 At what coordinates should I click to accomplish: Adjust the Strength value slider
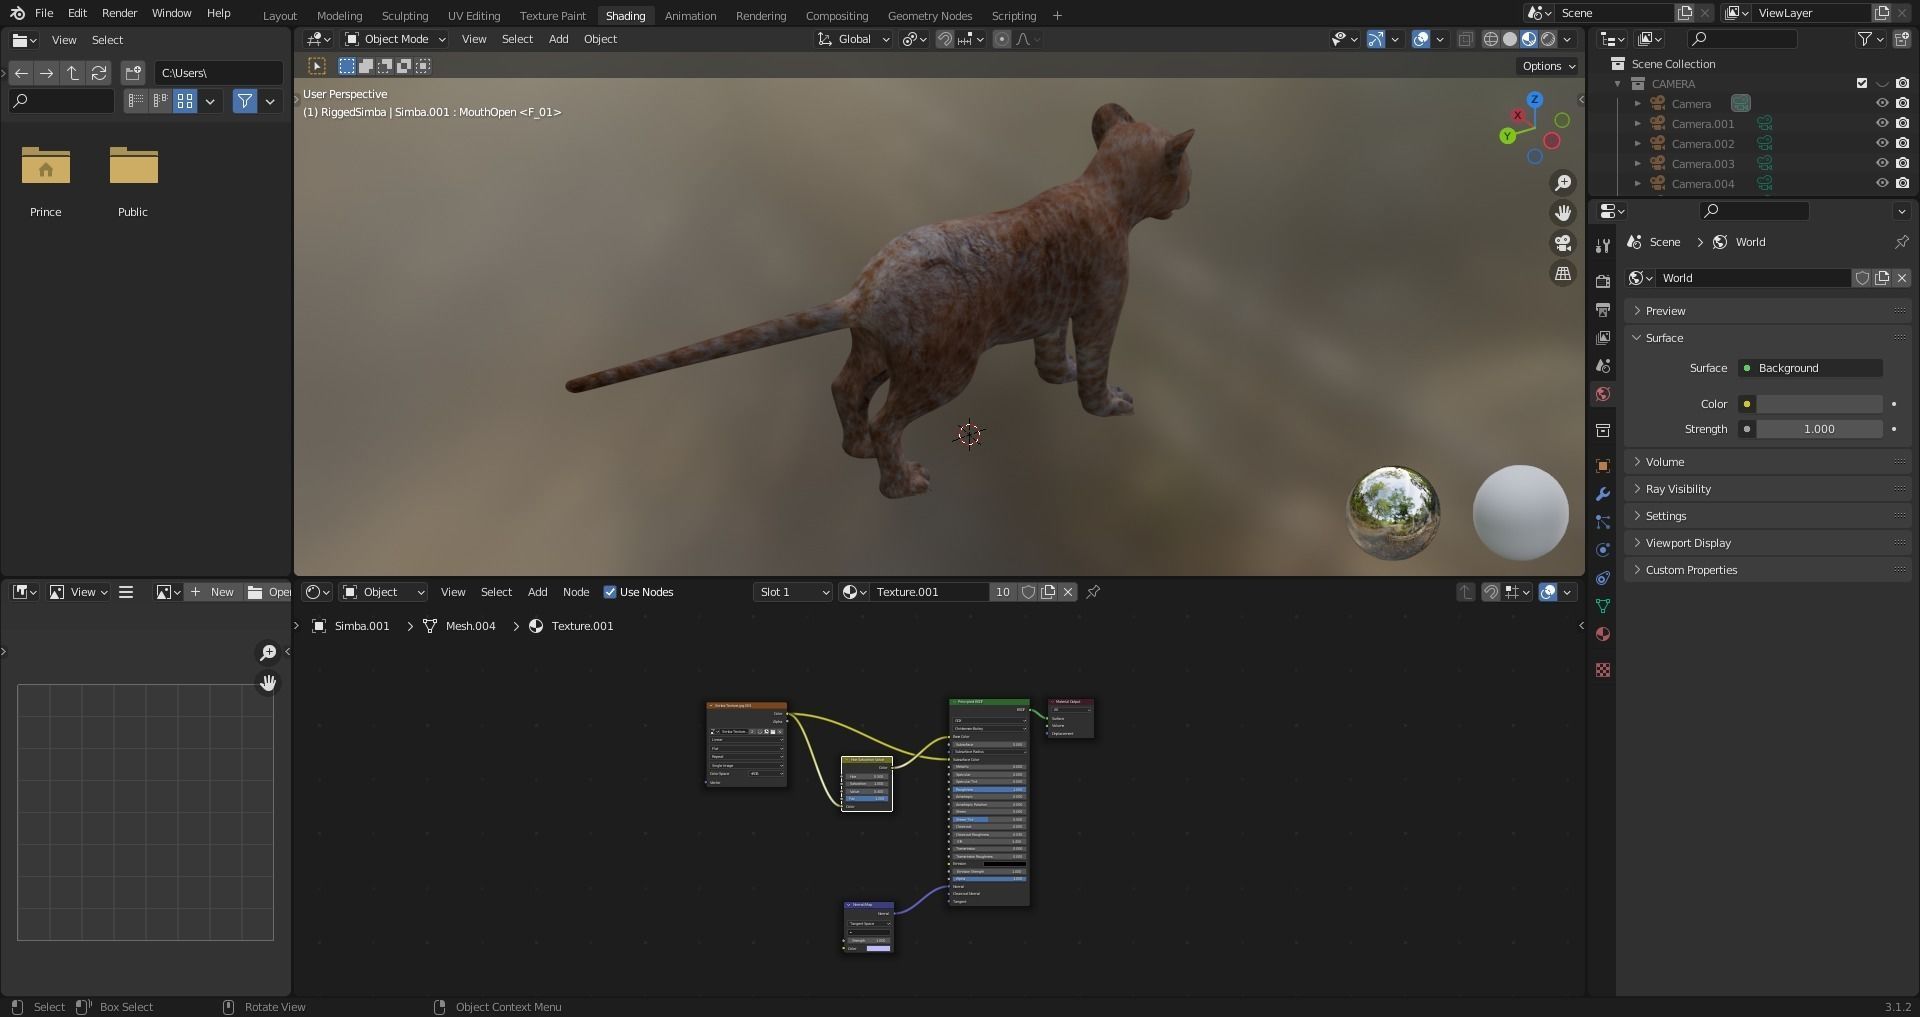click(x=1820, y=429)
